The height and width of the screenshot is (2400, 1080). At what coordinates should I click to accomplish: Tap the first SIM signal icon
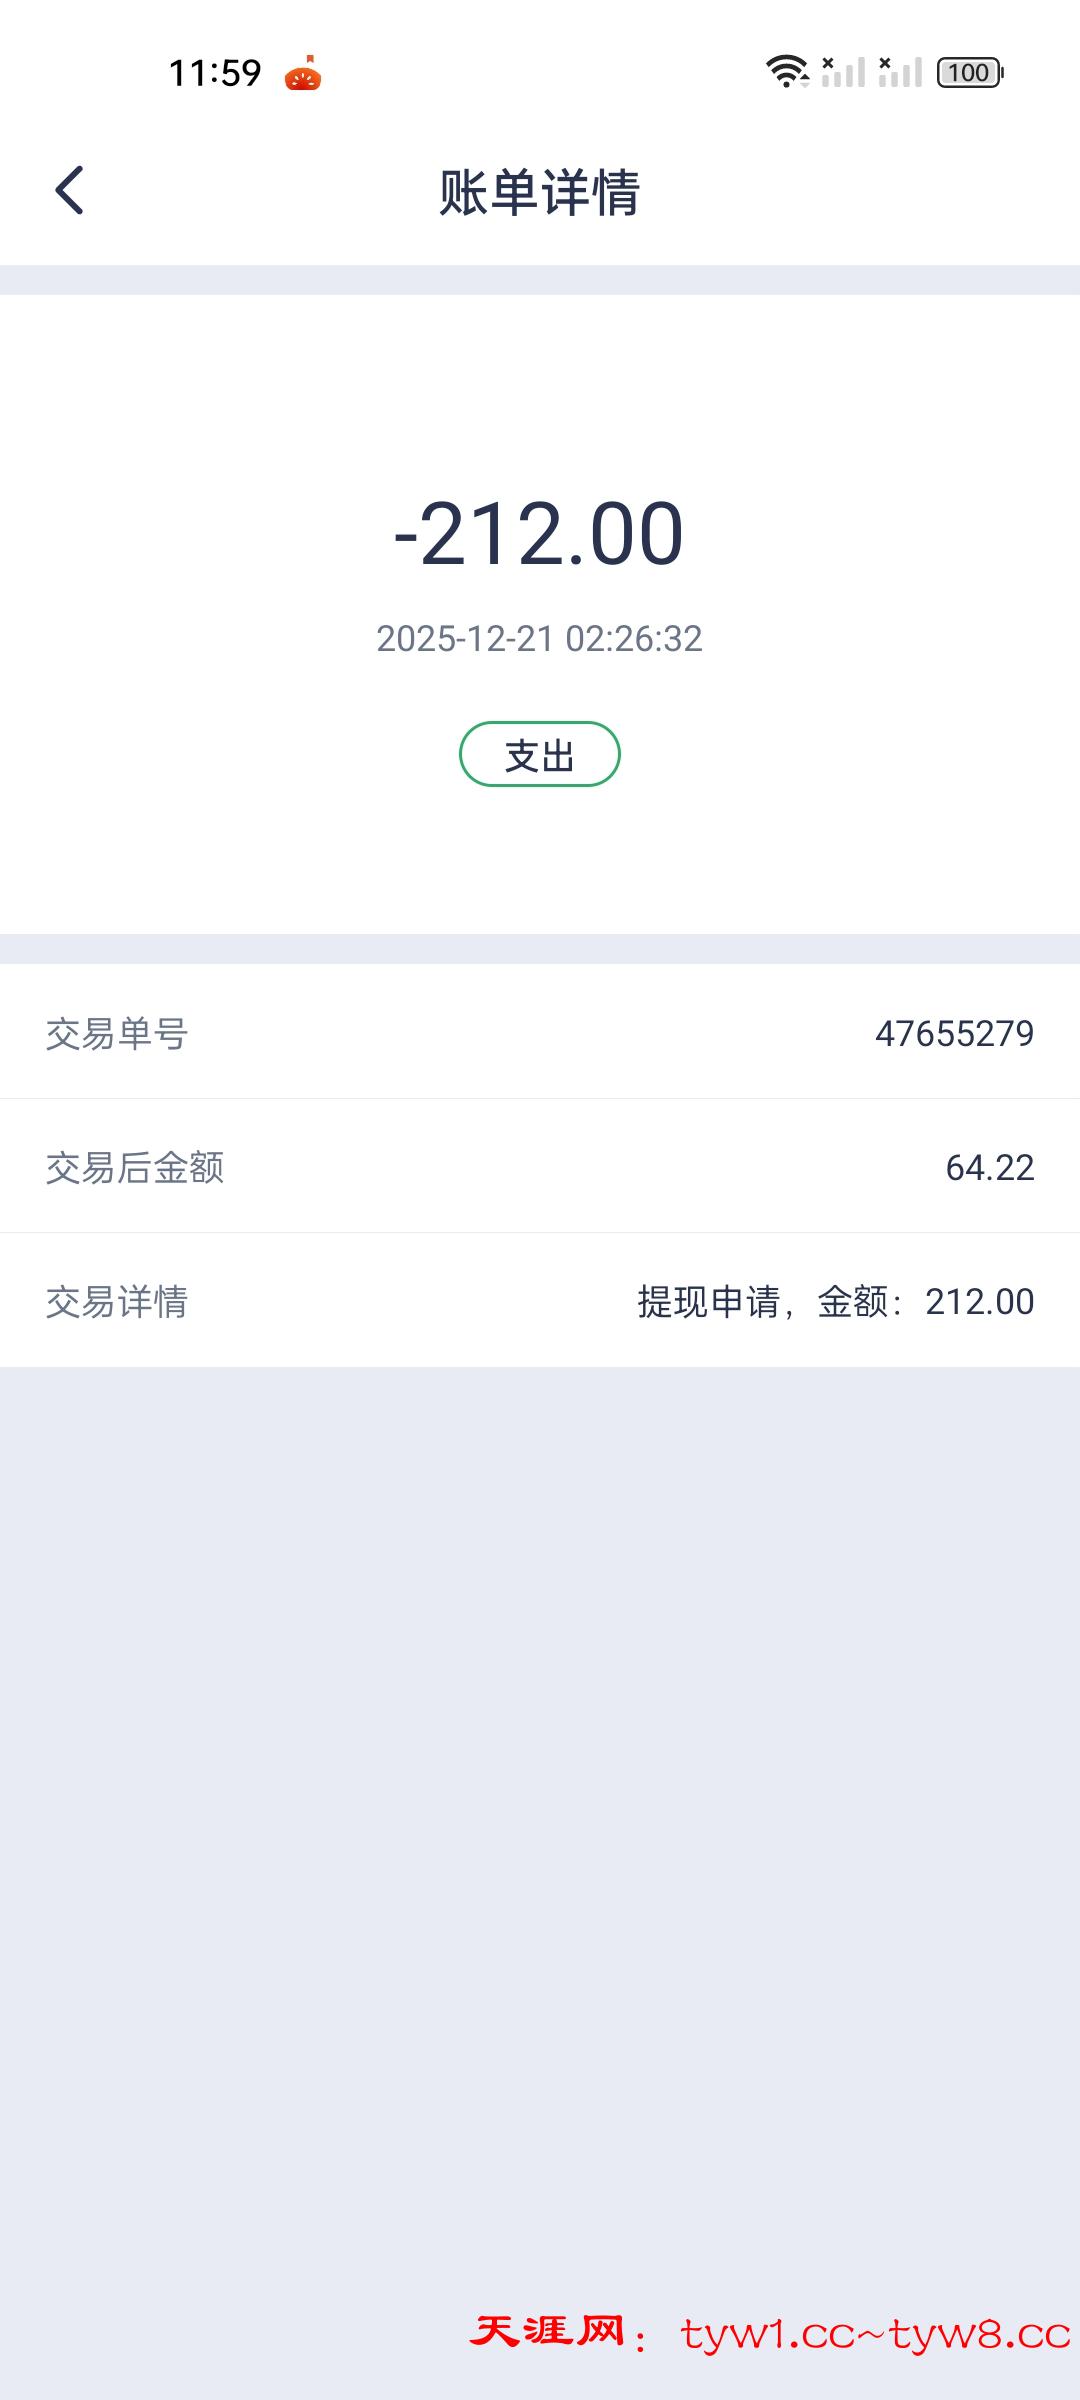(x=843, y=72)
